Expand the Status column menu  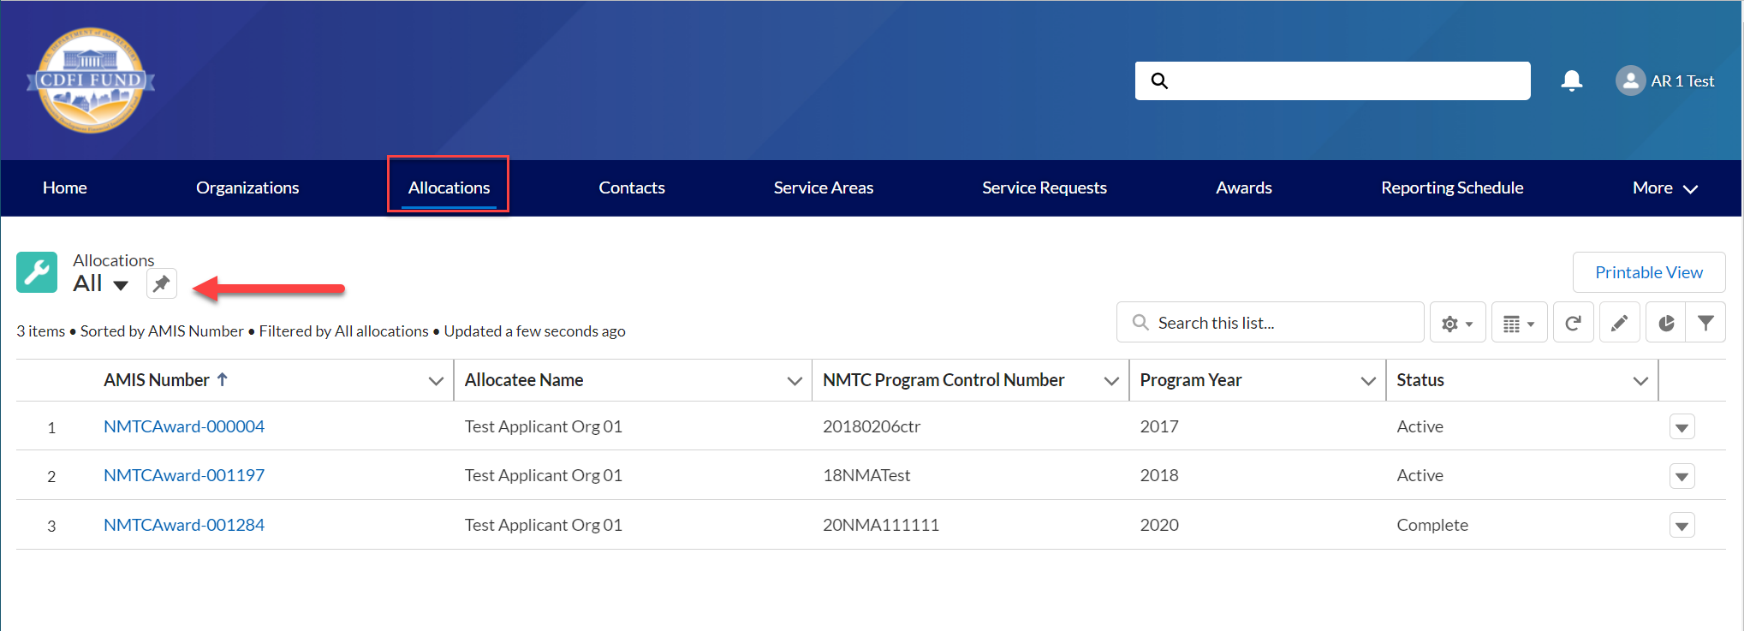1640,381
